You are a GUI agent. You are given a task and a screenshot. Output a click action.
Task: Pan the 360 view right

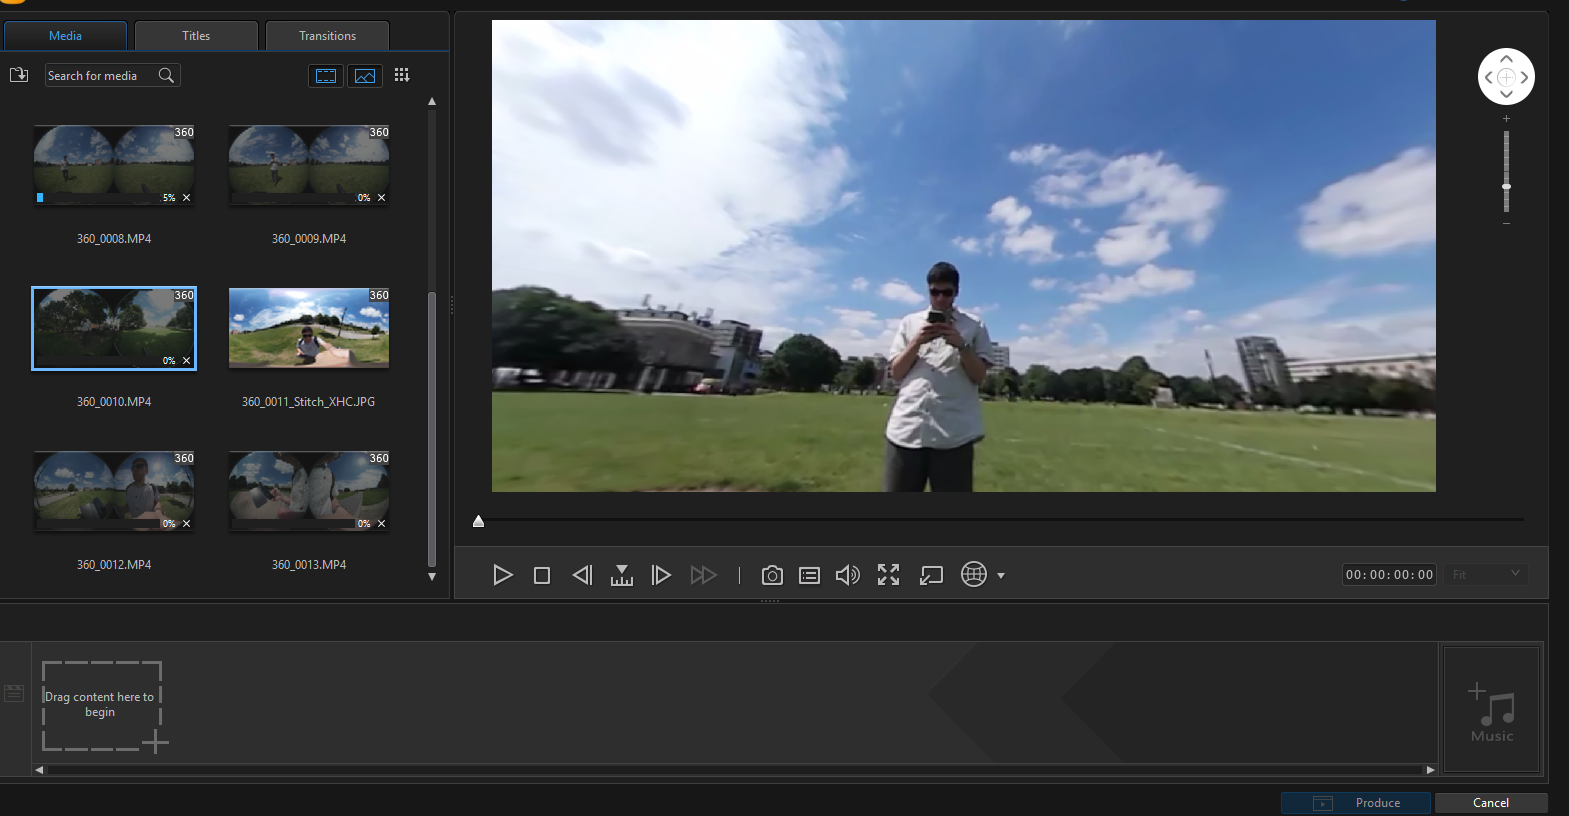click(1524, 77)
